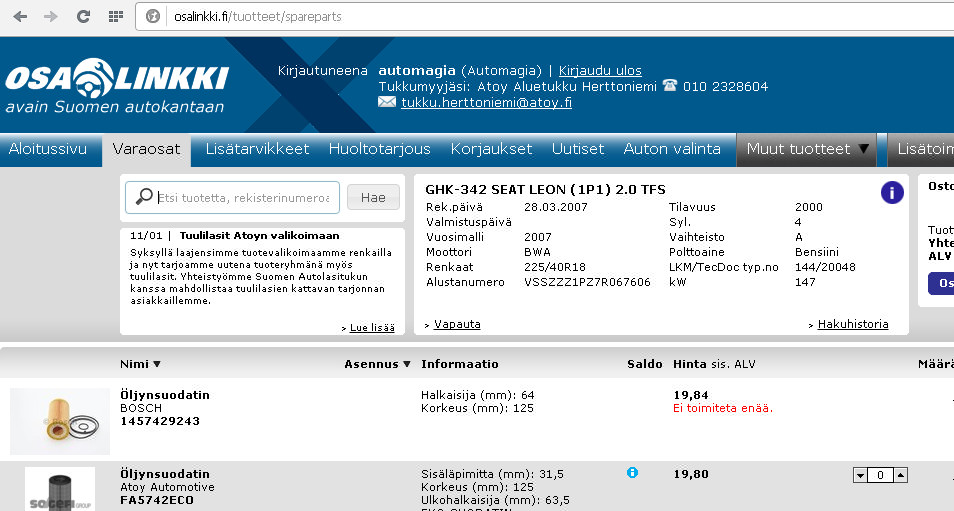Click the Informaatio column header
954x511 pixels.
(x=459, y=364)
